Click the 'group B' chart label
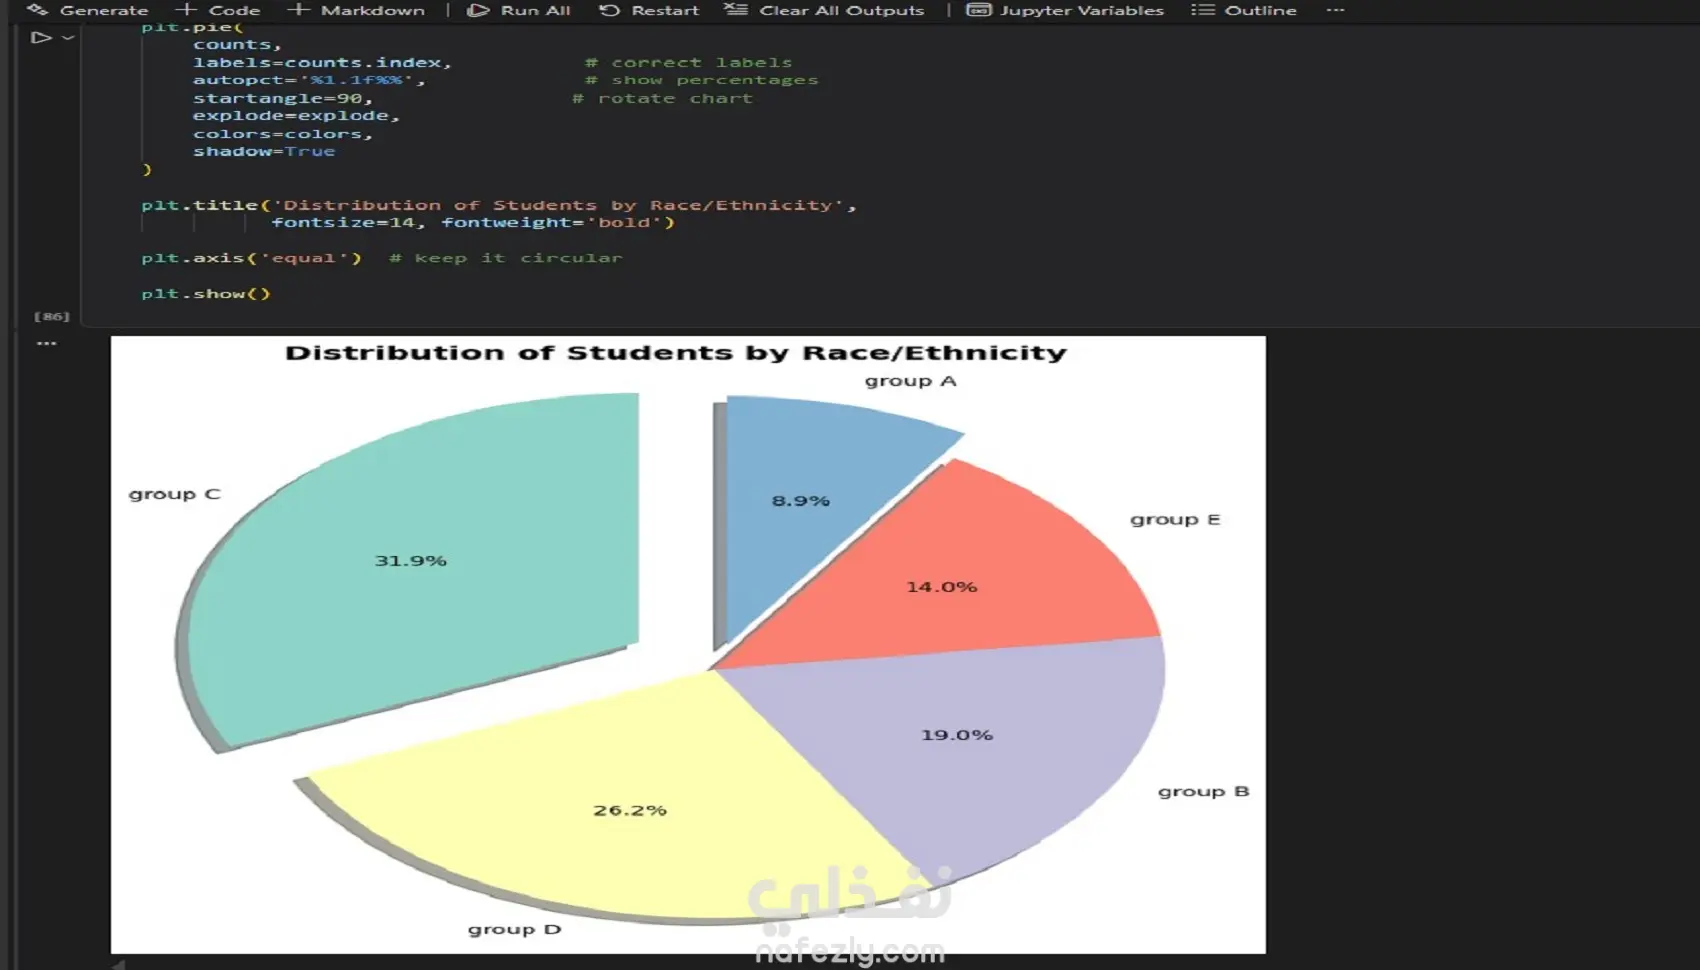 (1203, 791)
